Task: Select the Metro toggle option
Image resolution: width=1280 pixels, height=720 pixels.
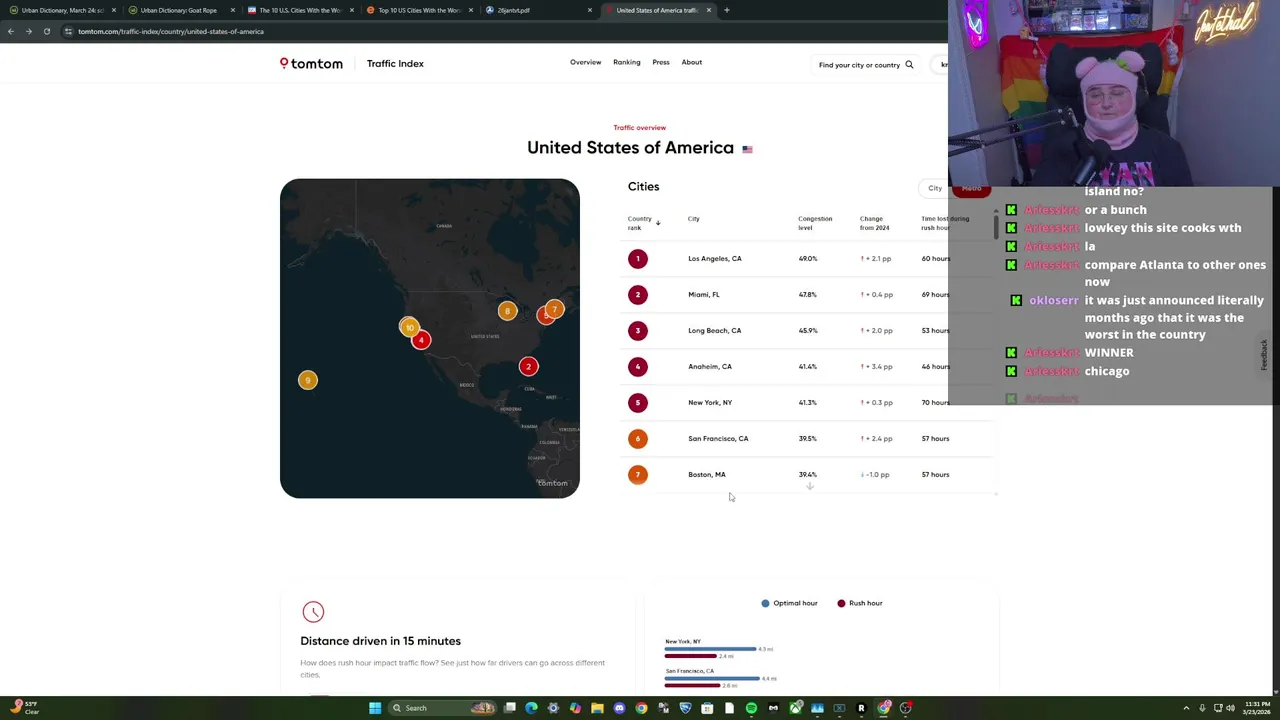Action: [x=971, y=188]
